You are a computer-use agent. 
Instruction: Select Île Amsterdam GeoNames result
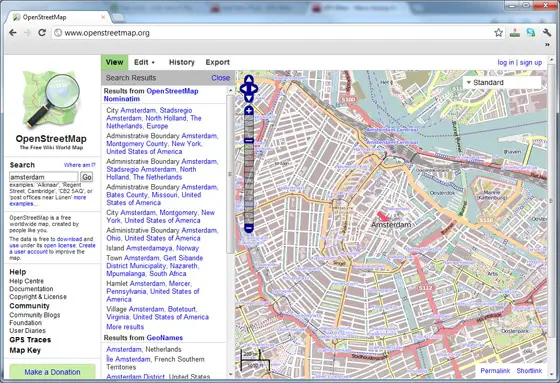155,363
